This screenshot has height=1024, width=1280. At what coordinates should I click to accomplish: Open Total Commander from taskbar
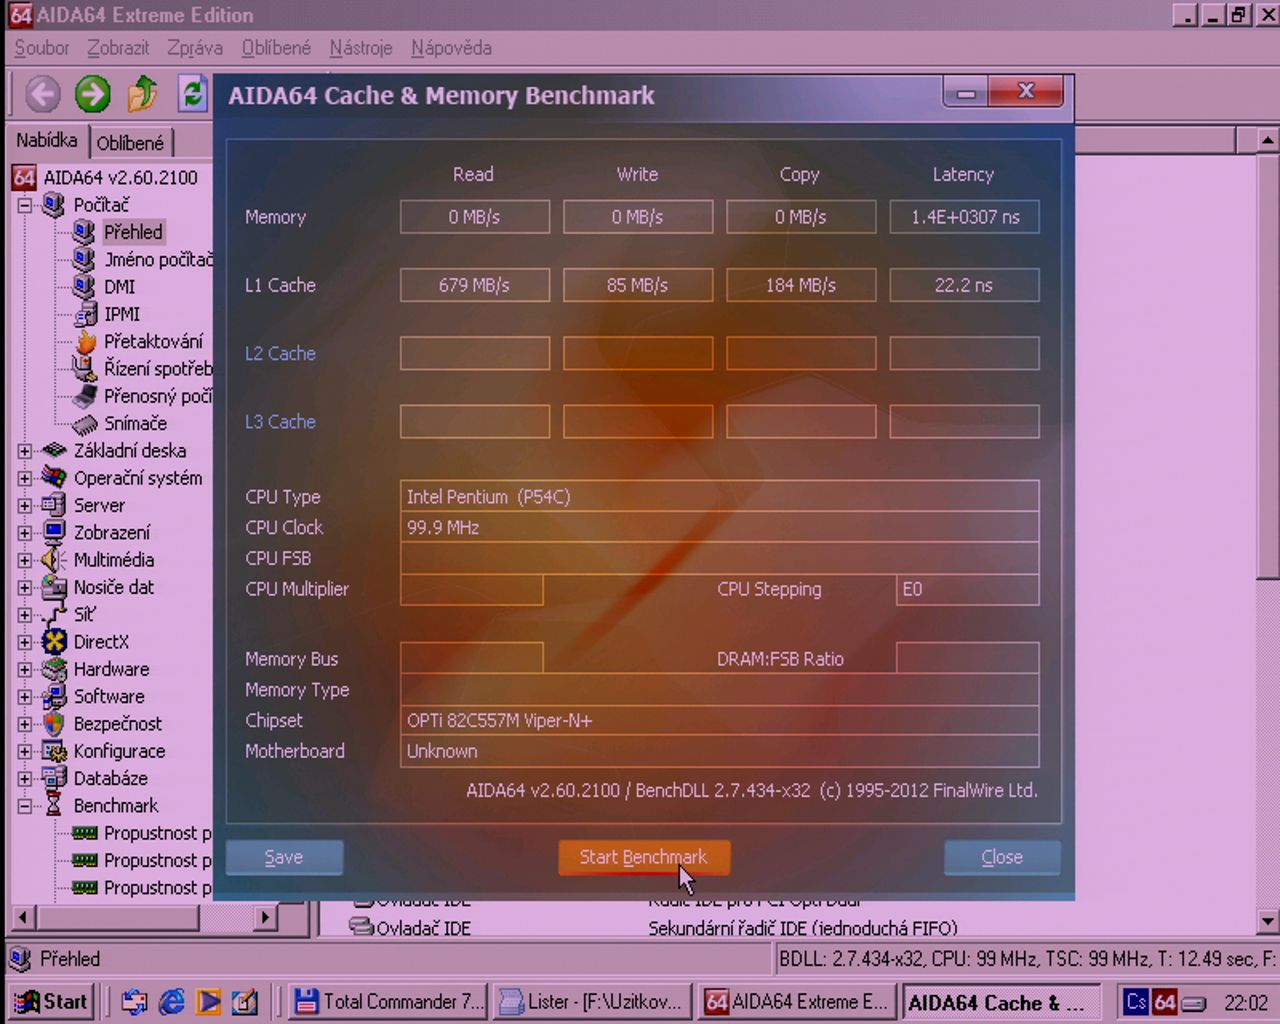point(388,1002)
